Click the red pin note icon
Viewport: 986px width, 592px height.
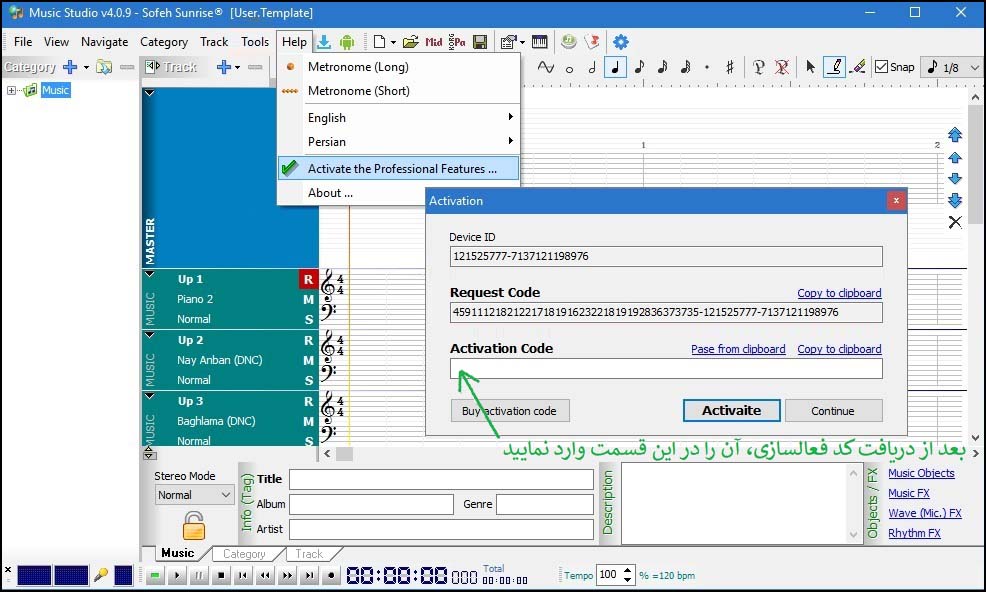click(592, 42)
